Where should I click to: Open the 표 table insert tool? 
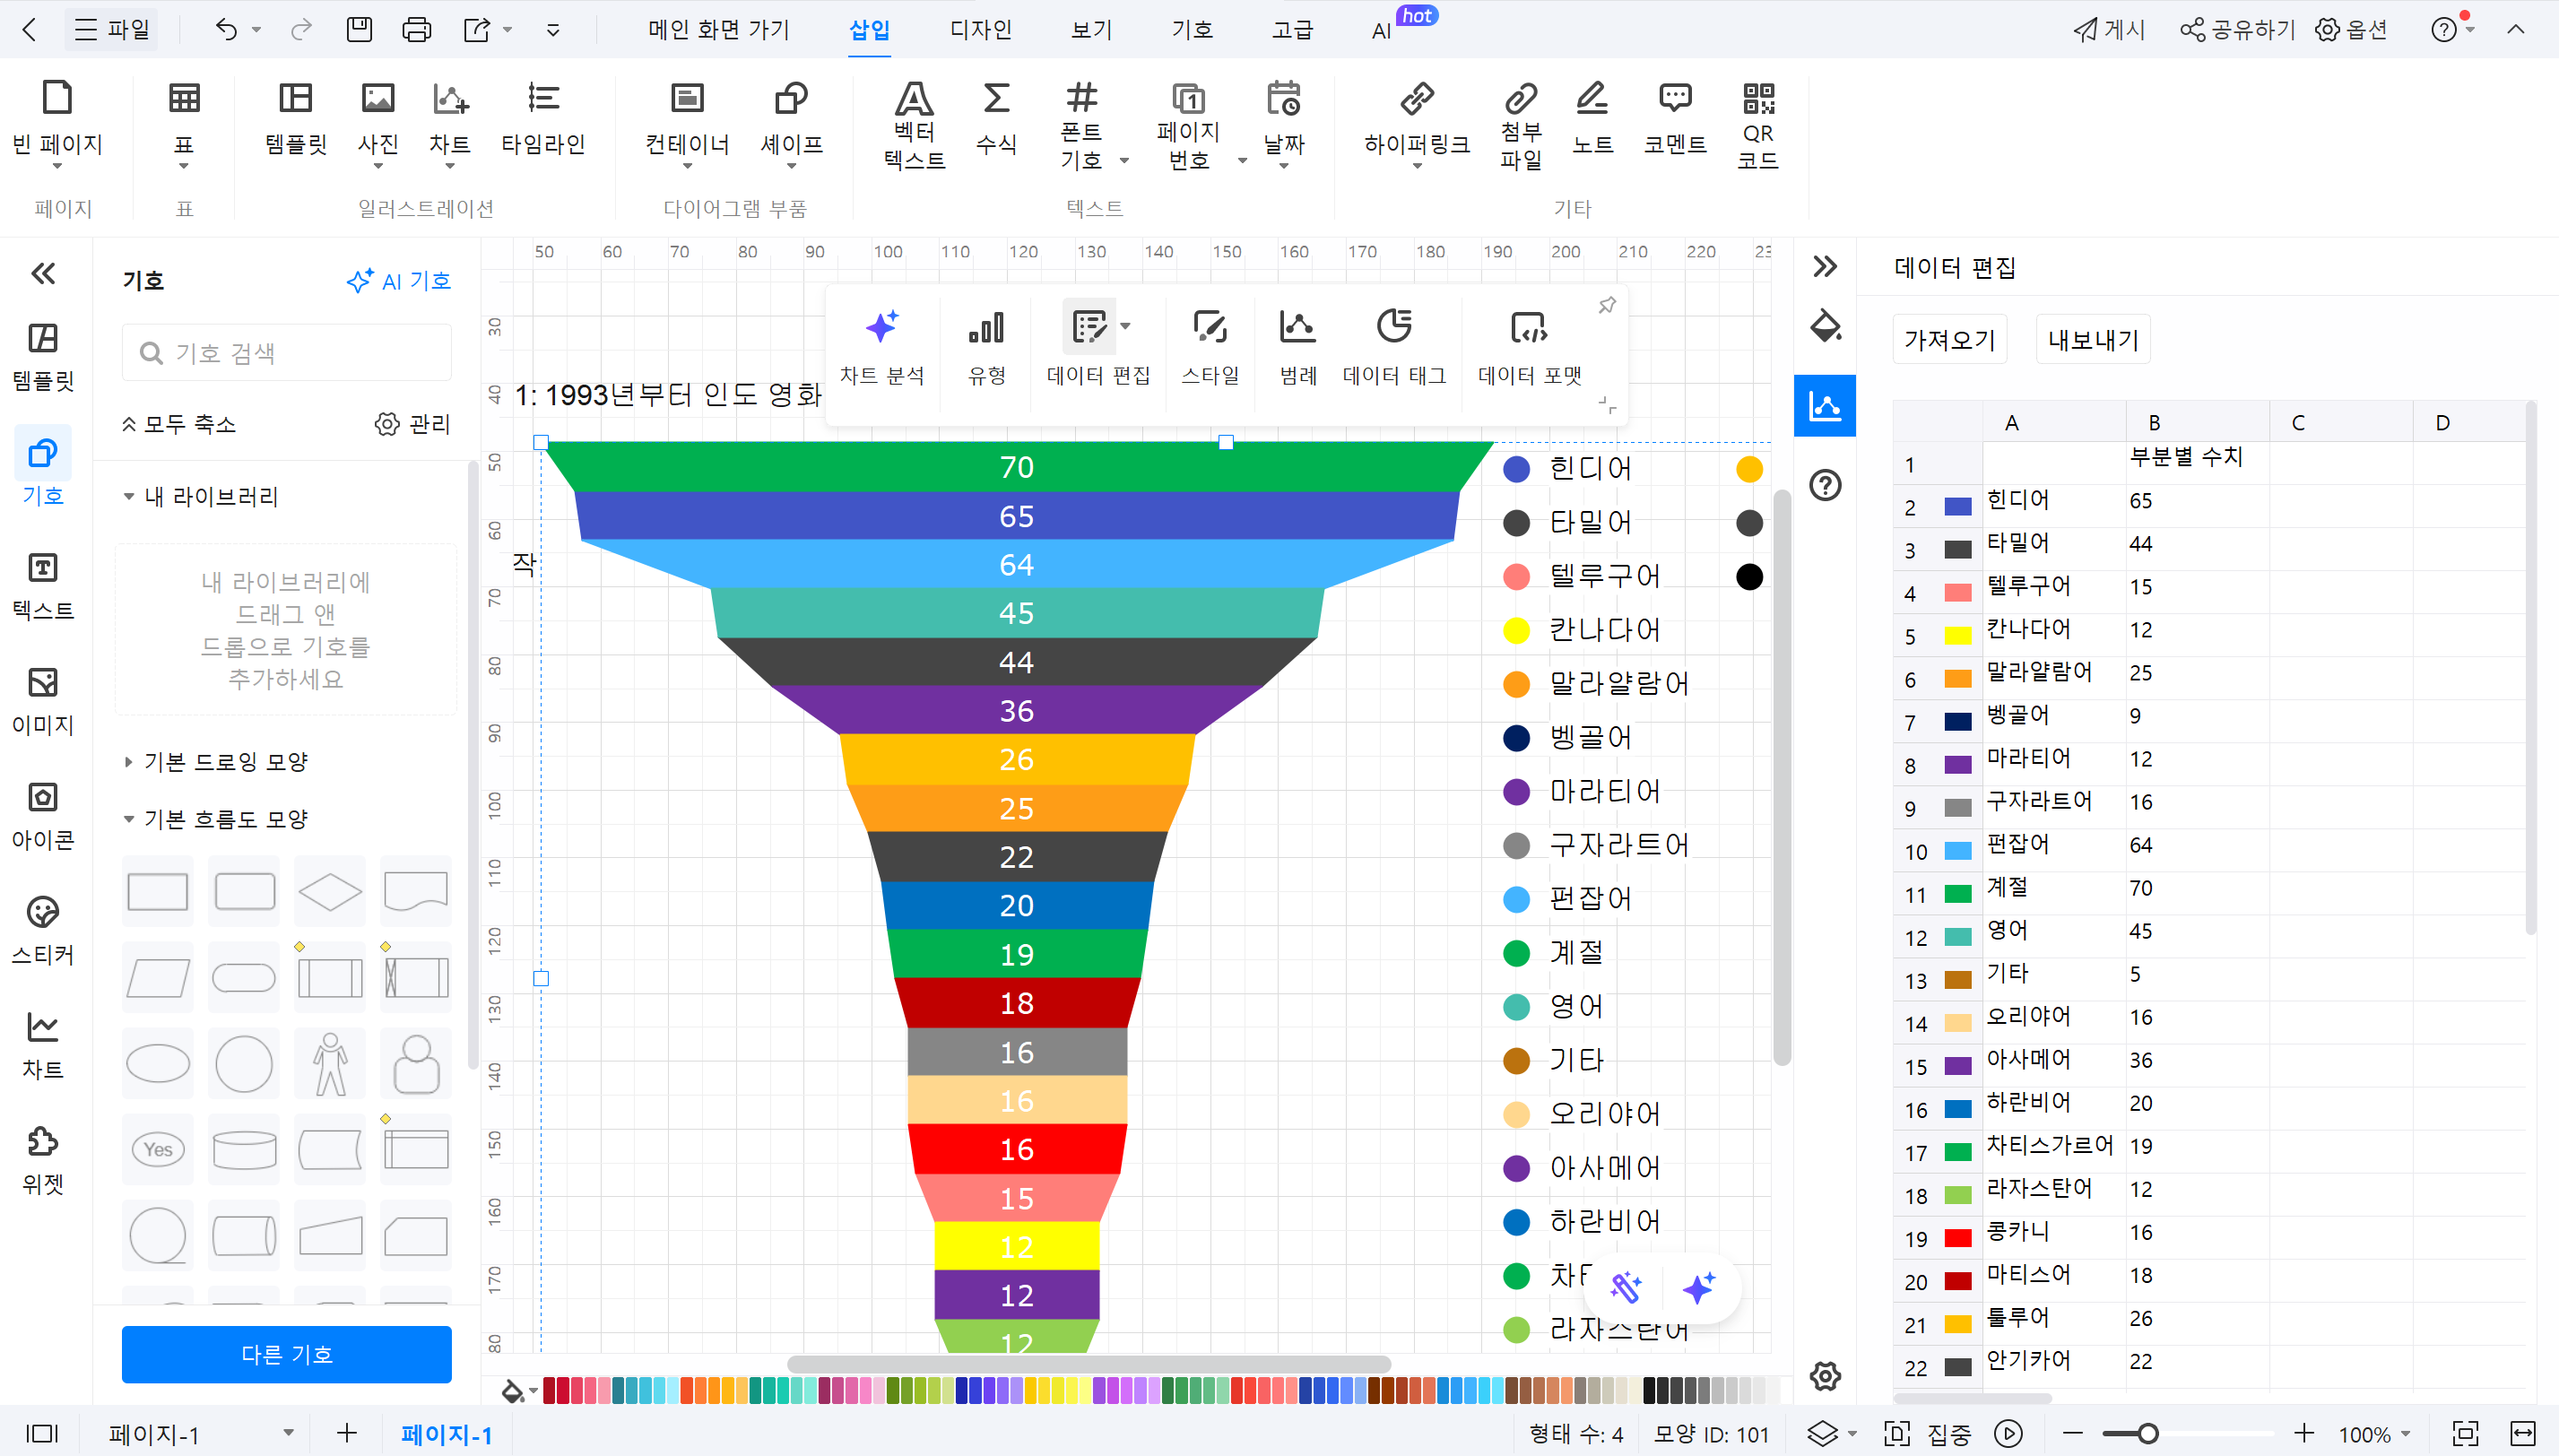184,122
